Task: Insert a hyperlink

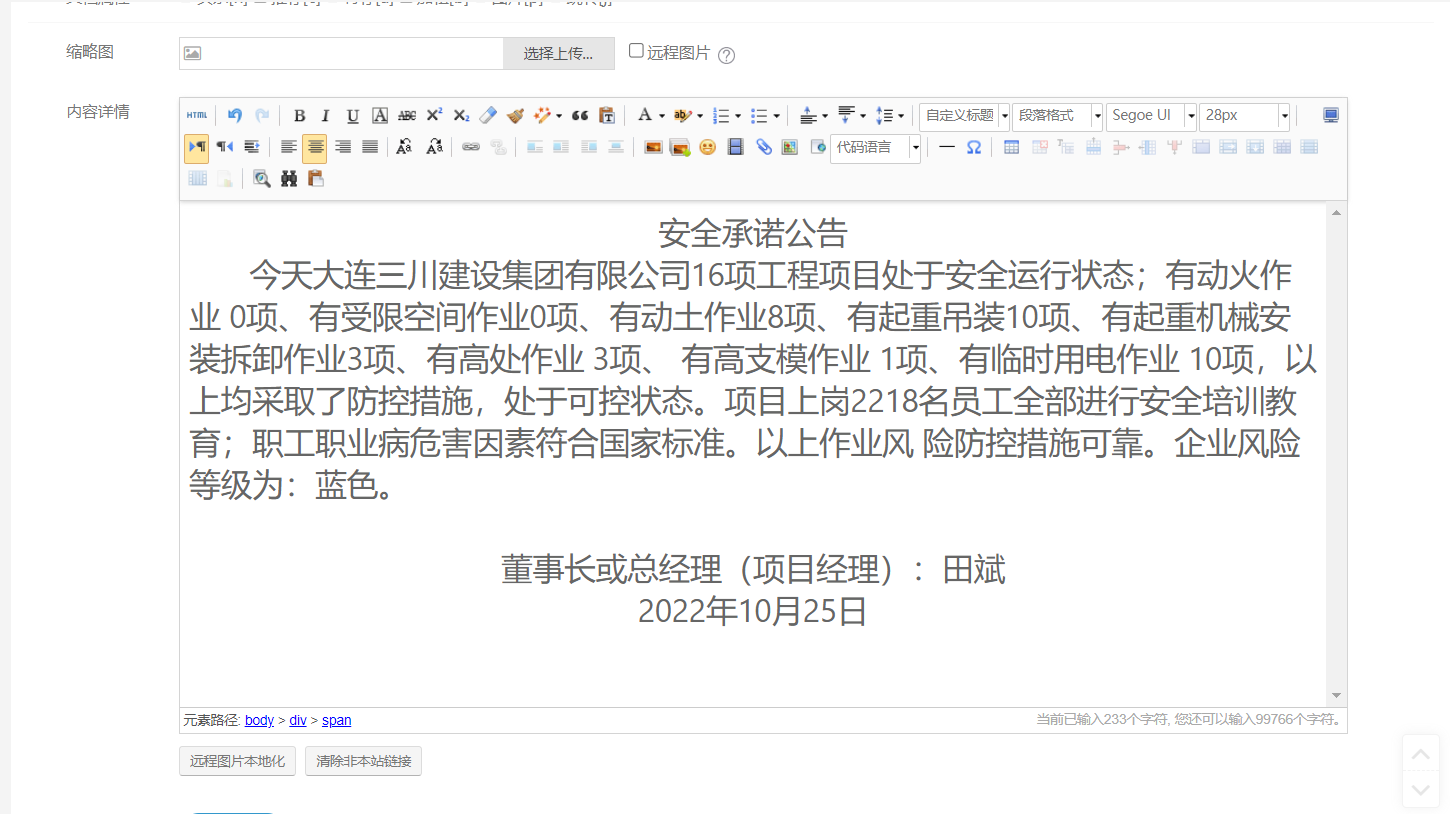Action: 471,147
